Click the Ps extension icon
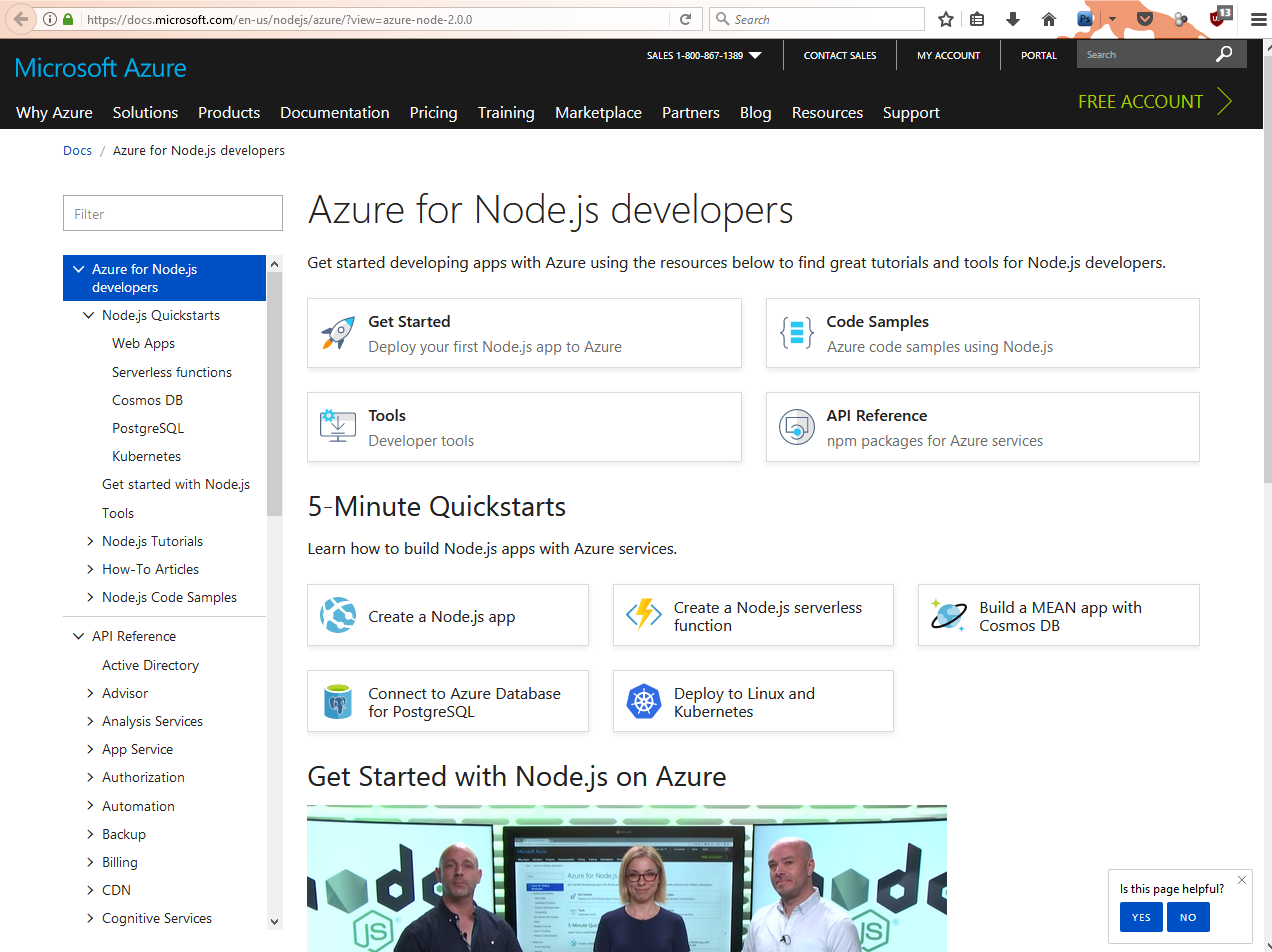The width and height of the screenshot is (1272, 952). coord(1086,19)
